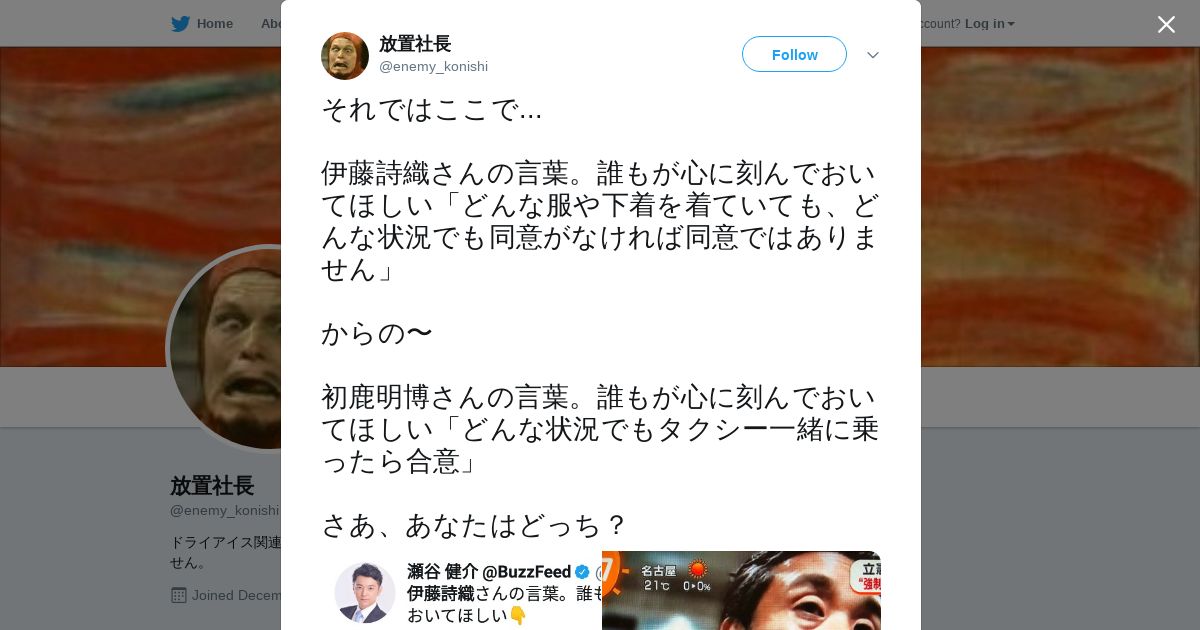
Task: Open the partially hidden About nav item
Action: coord(271,24)
